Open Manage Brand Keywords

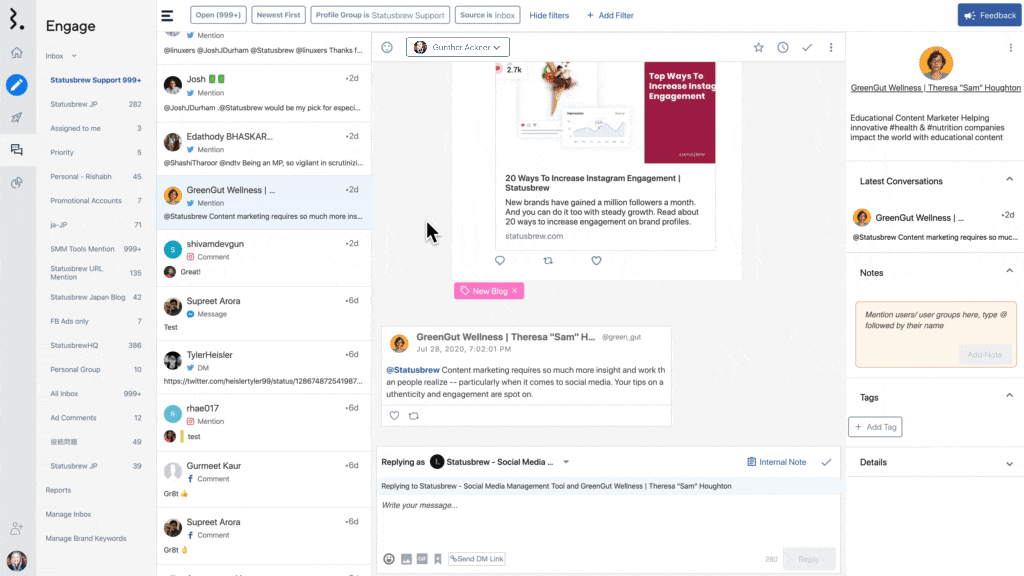(86, 538)
